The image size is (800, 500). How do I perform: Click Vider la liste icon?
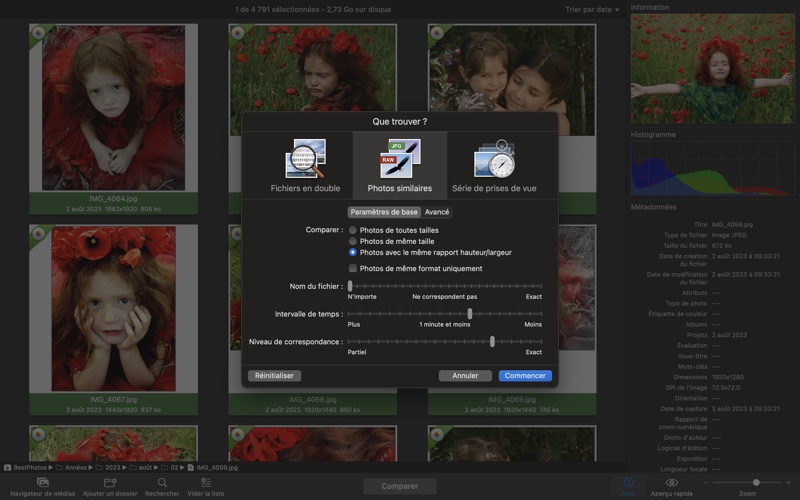tap(206, 482)
